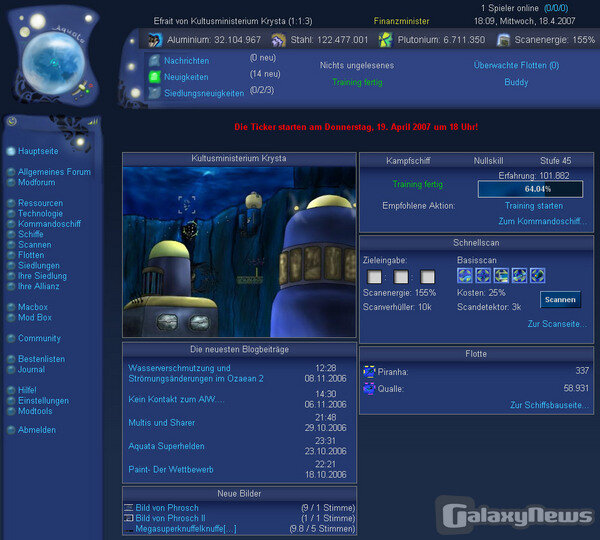Click the bullet icon beside Journal
This screenshot has width=600, height=540.
click(x=11, y=370)
